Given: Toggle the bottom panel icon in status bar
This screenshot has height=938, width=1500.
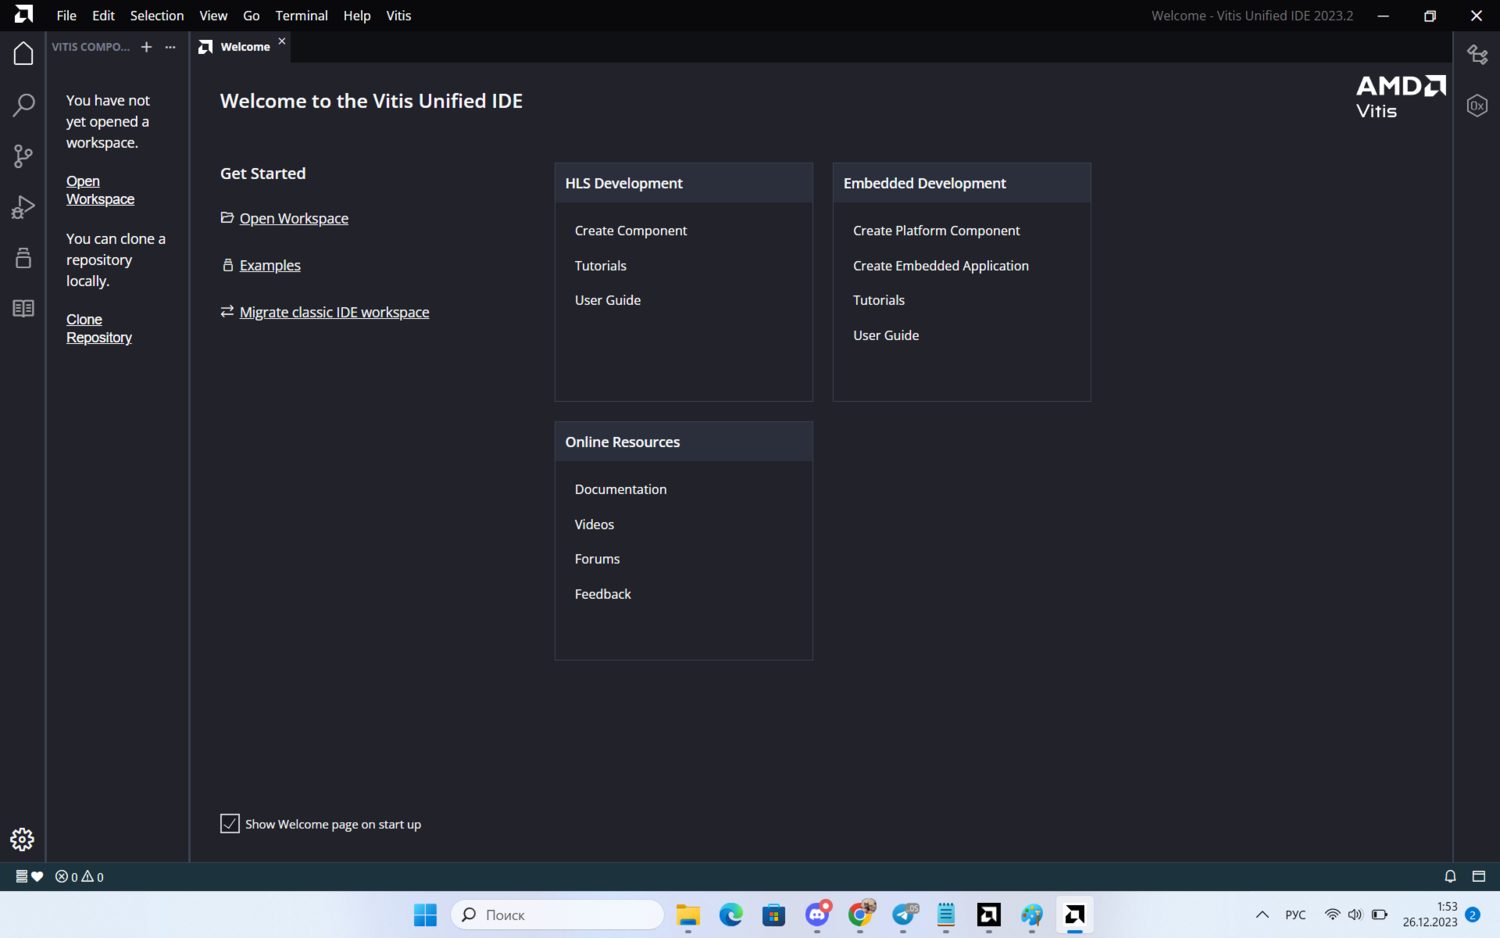Looking at the screenshot, I should point(1479,877).
